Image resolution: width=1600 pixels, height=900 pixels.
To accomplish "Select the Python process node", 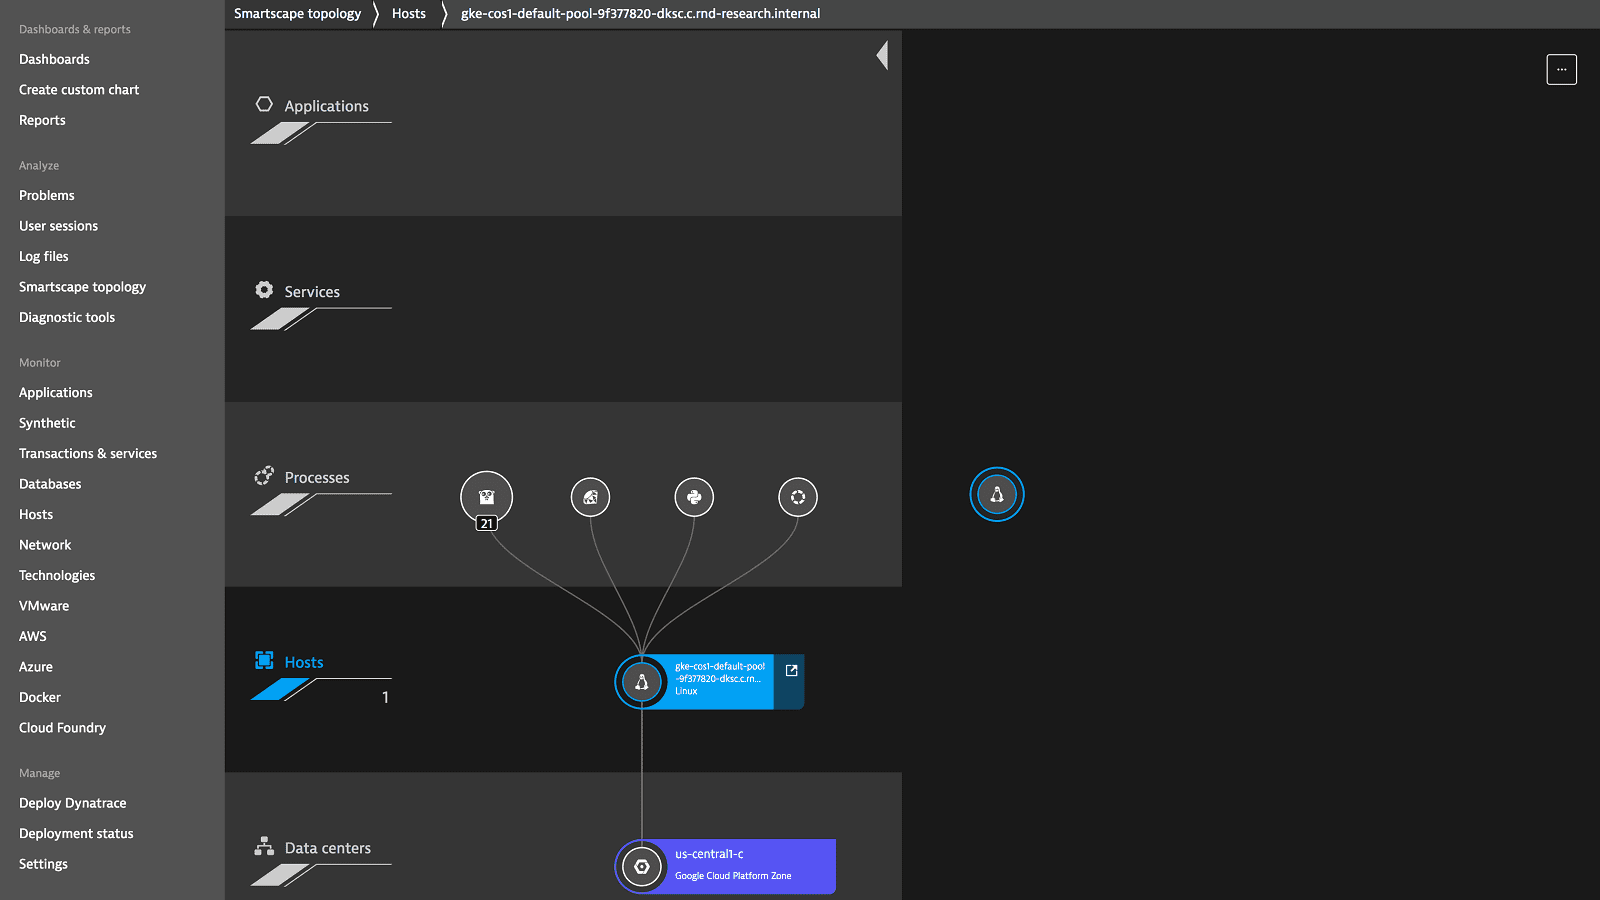I will 694,497.
